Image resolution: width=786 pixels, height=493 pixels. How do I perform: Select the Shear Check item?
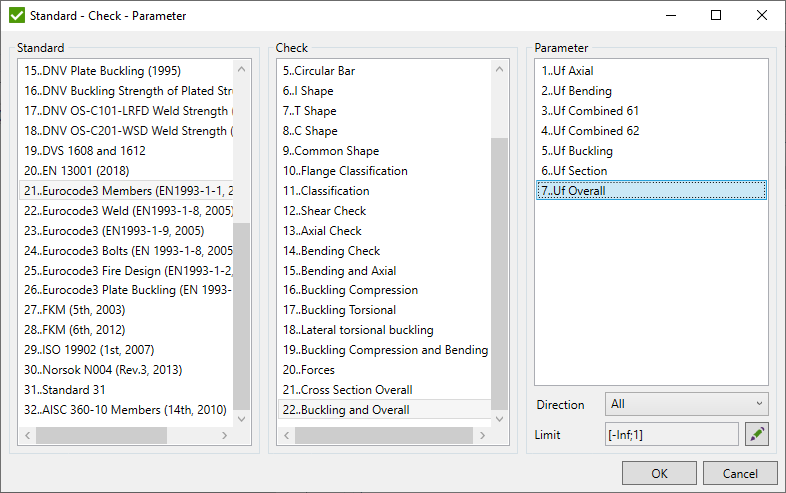pyautogui.click(x=325, y=211)
